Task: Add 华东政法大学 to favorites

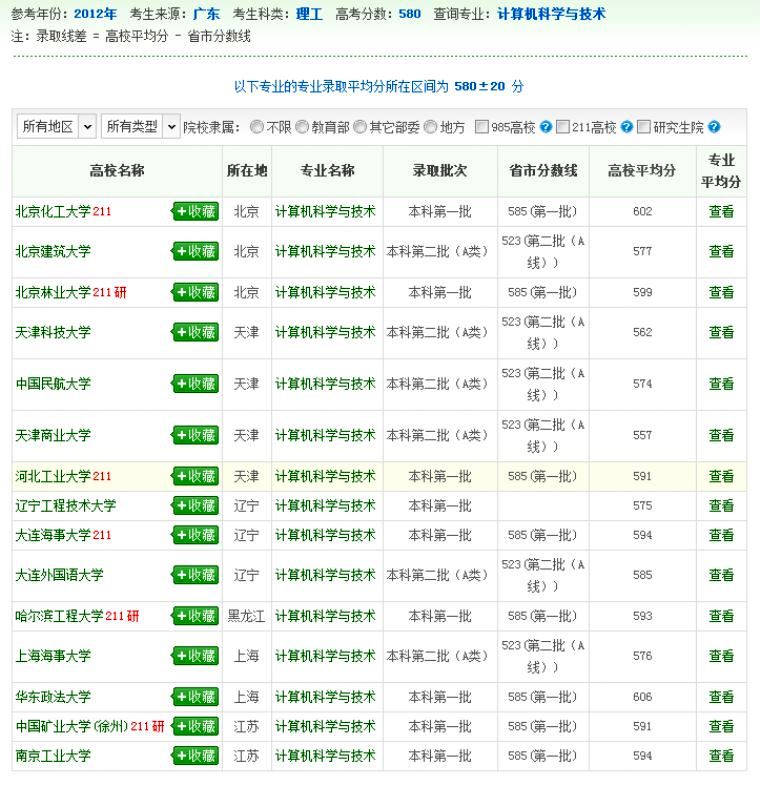Action: pos(195,696)
